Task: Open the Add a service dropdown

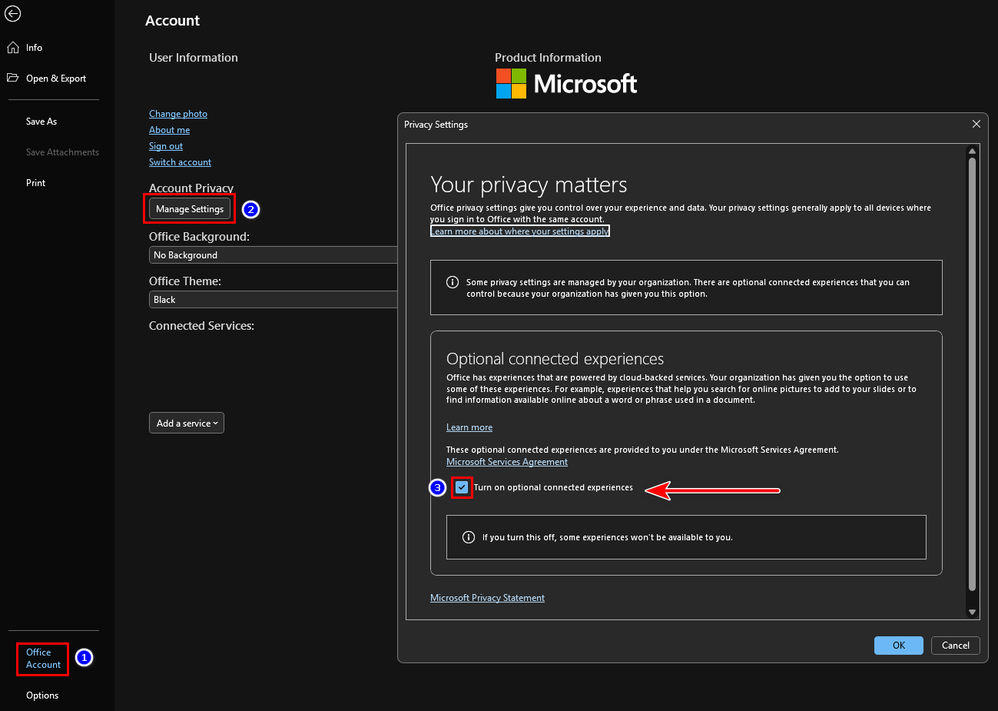Action: coord(186,423)
